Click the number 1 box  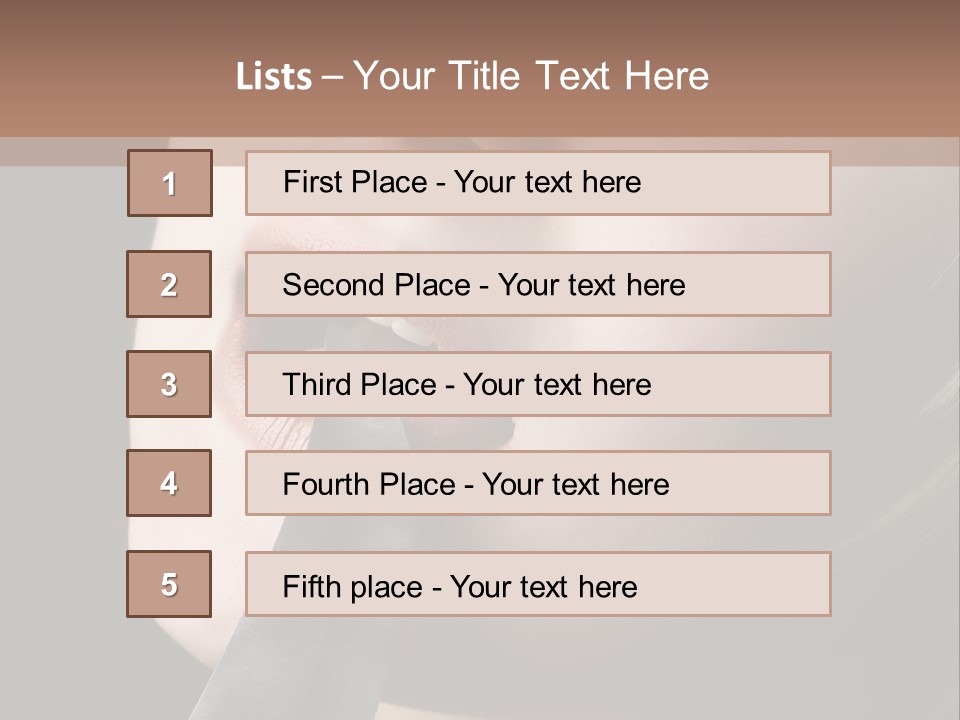[169, 183]
